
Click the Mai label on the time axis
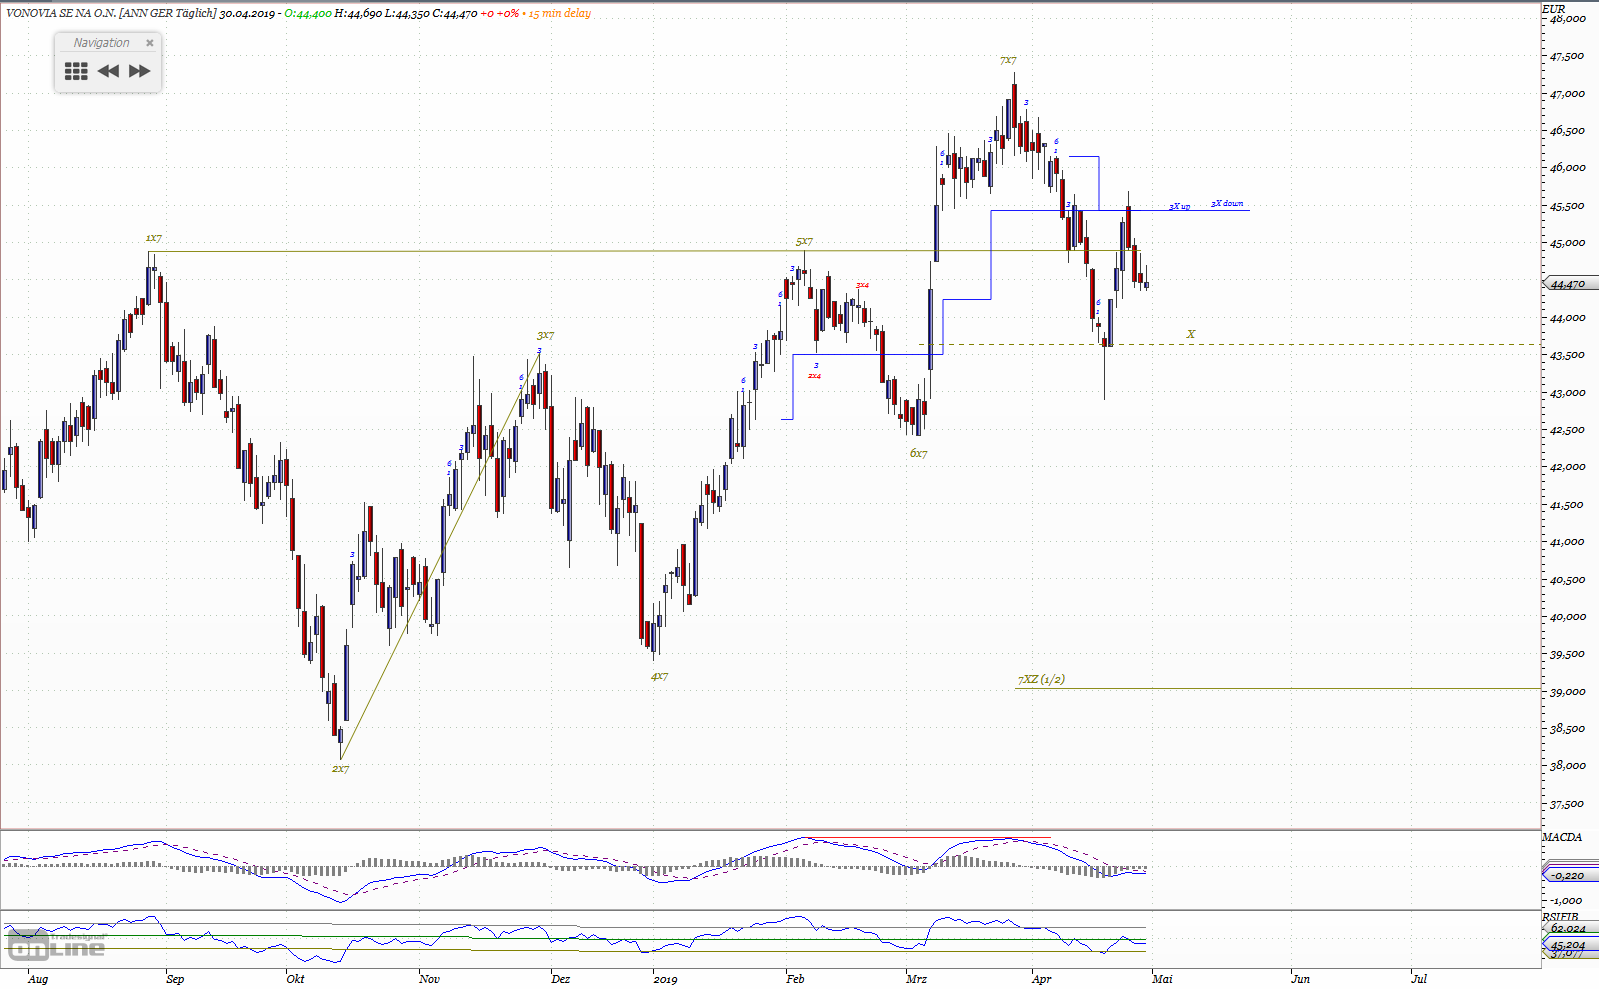(1162, 979)
